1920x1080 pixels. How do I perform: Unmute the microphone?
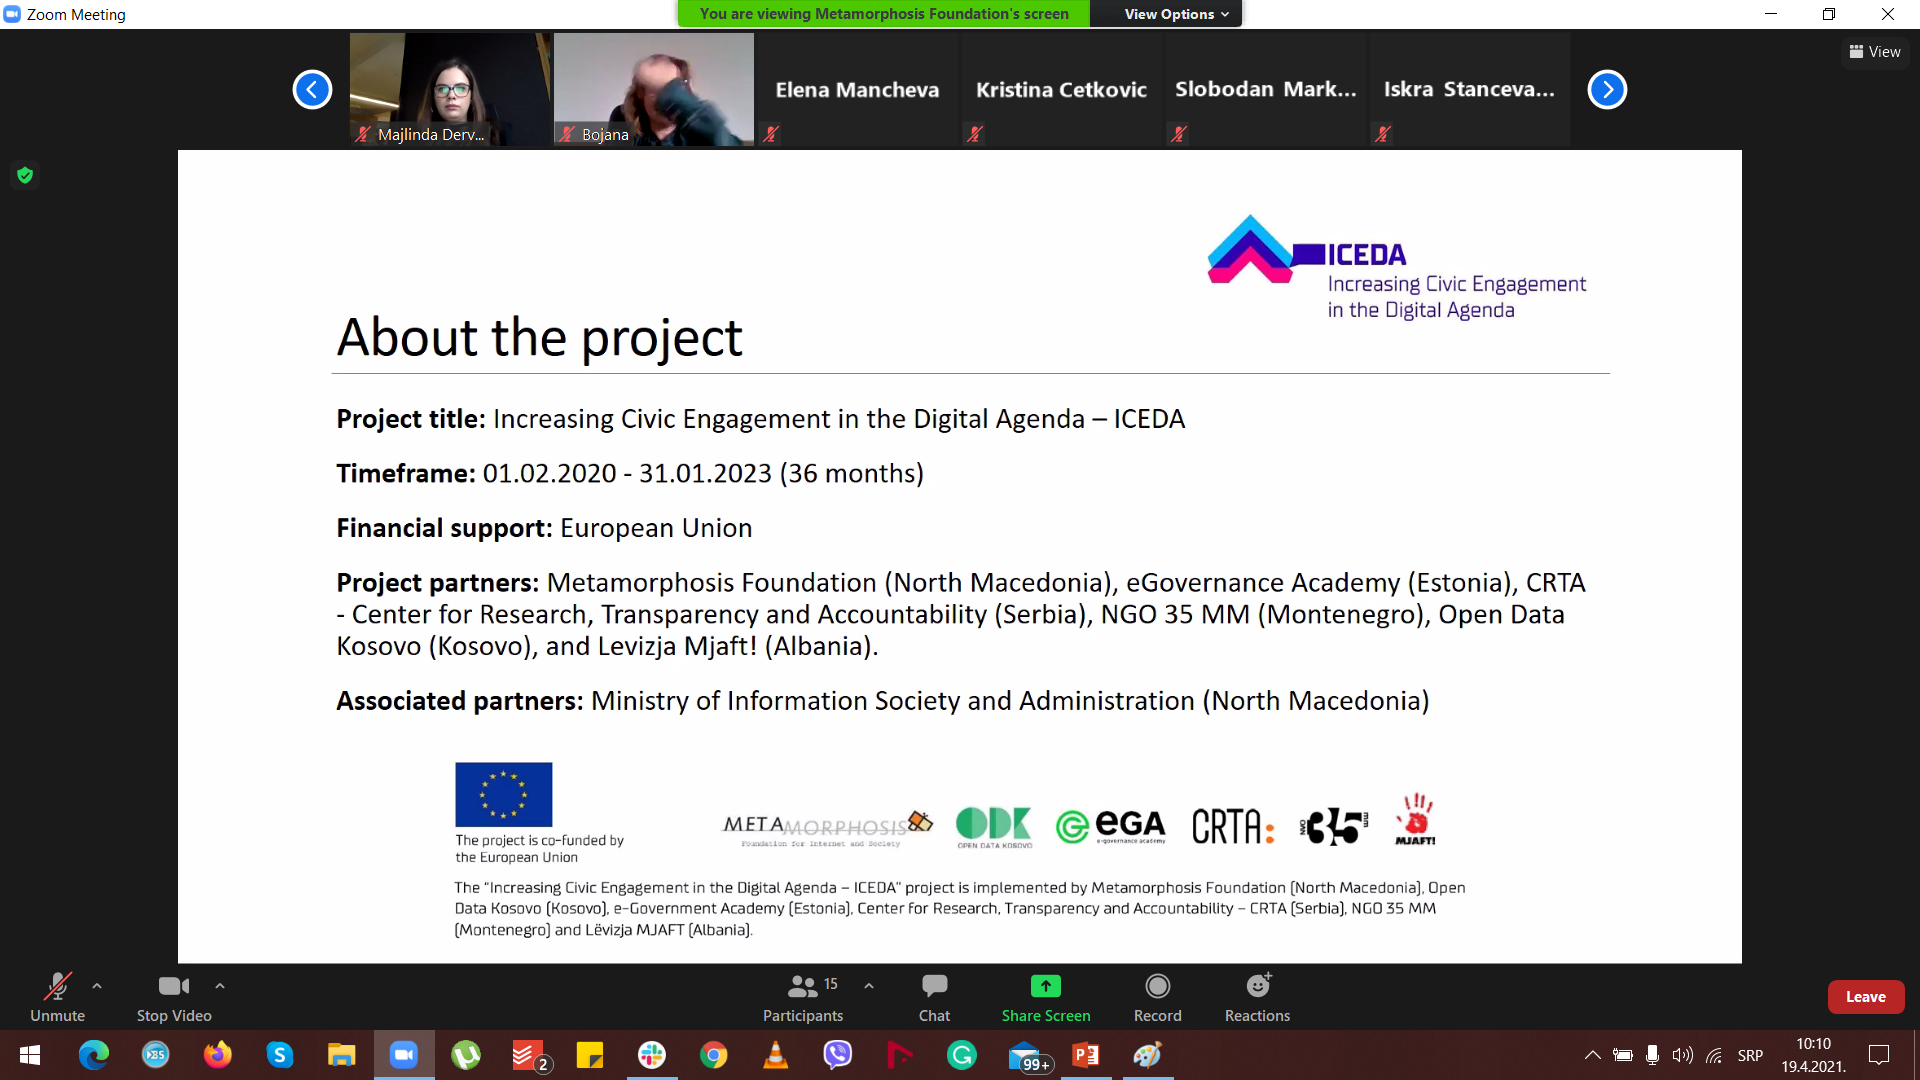click(x=57, y=997)
